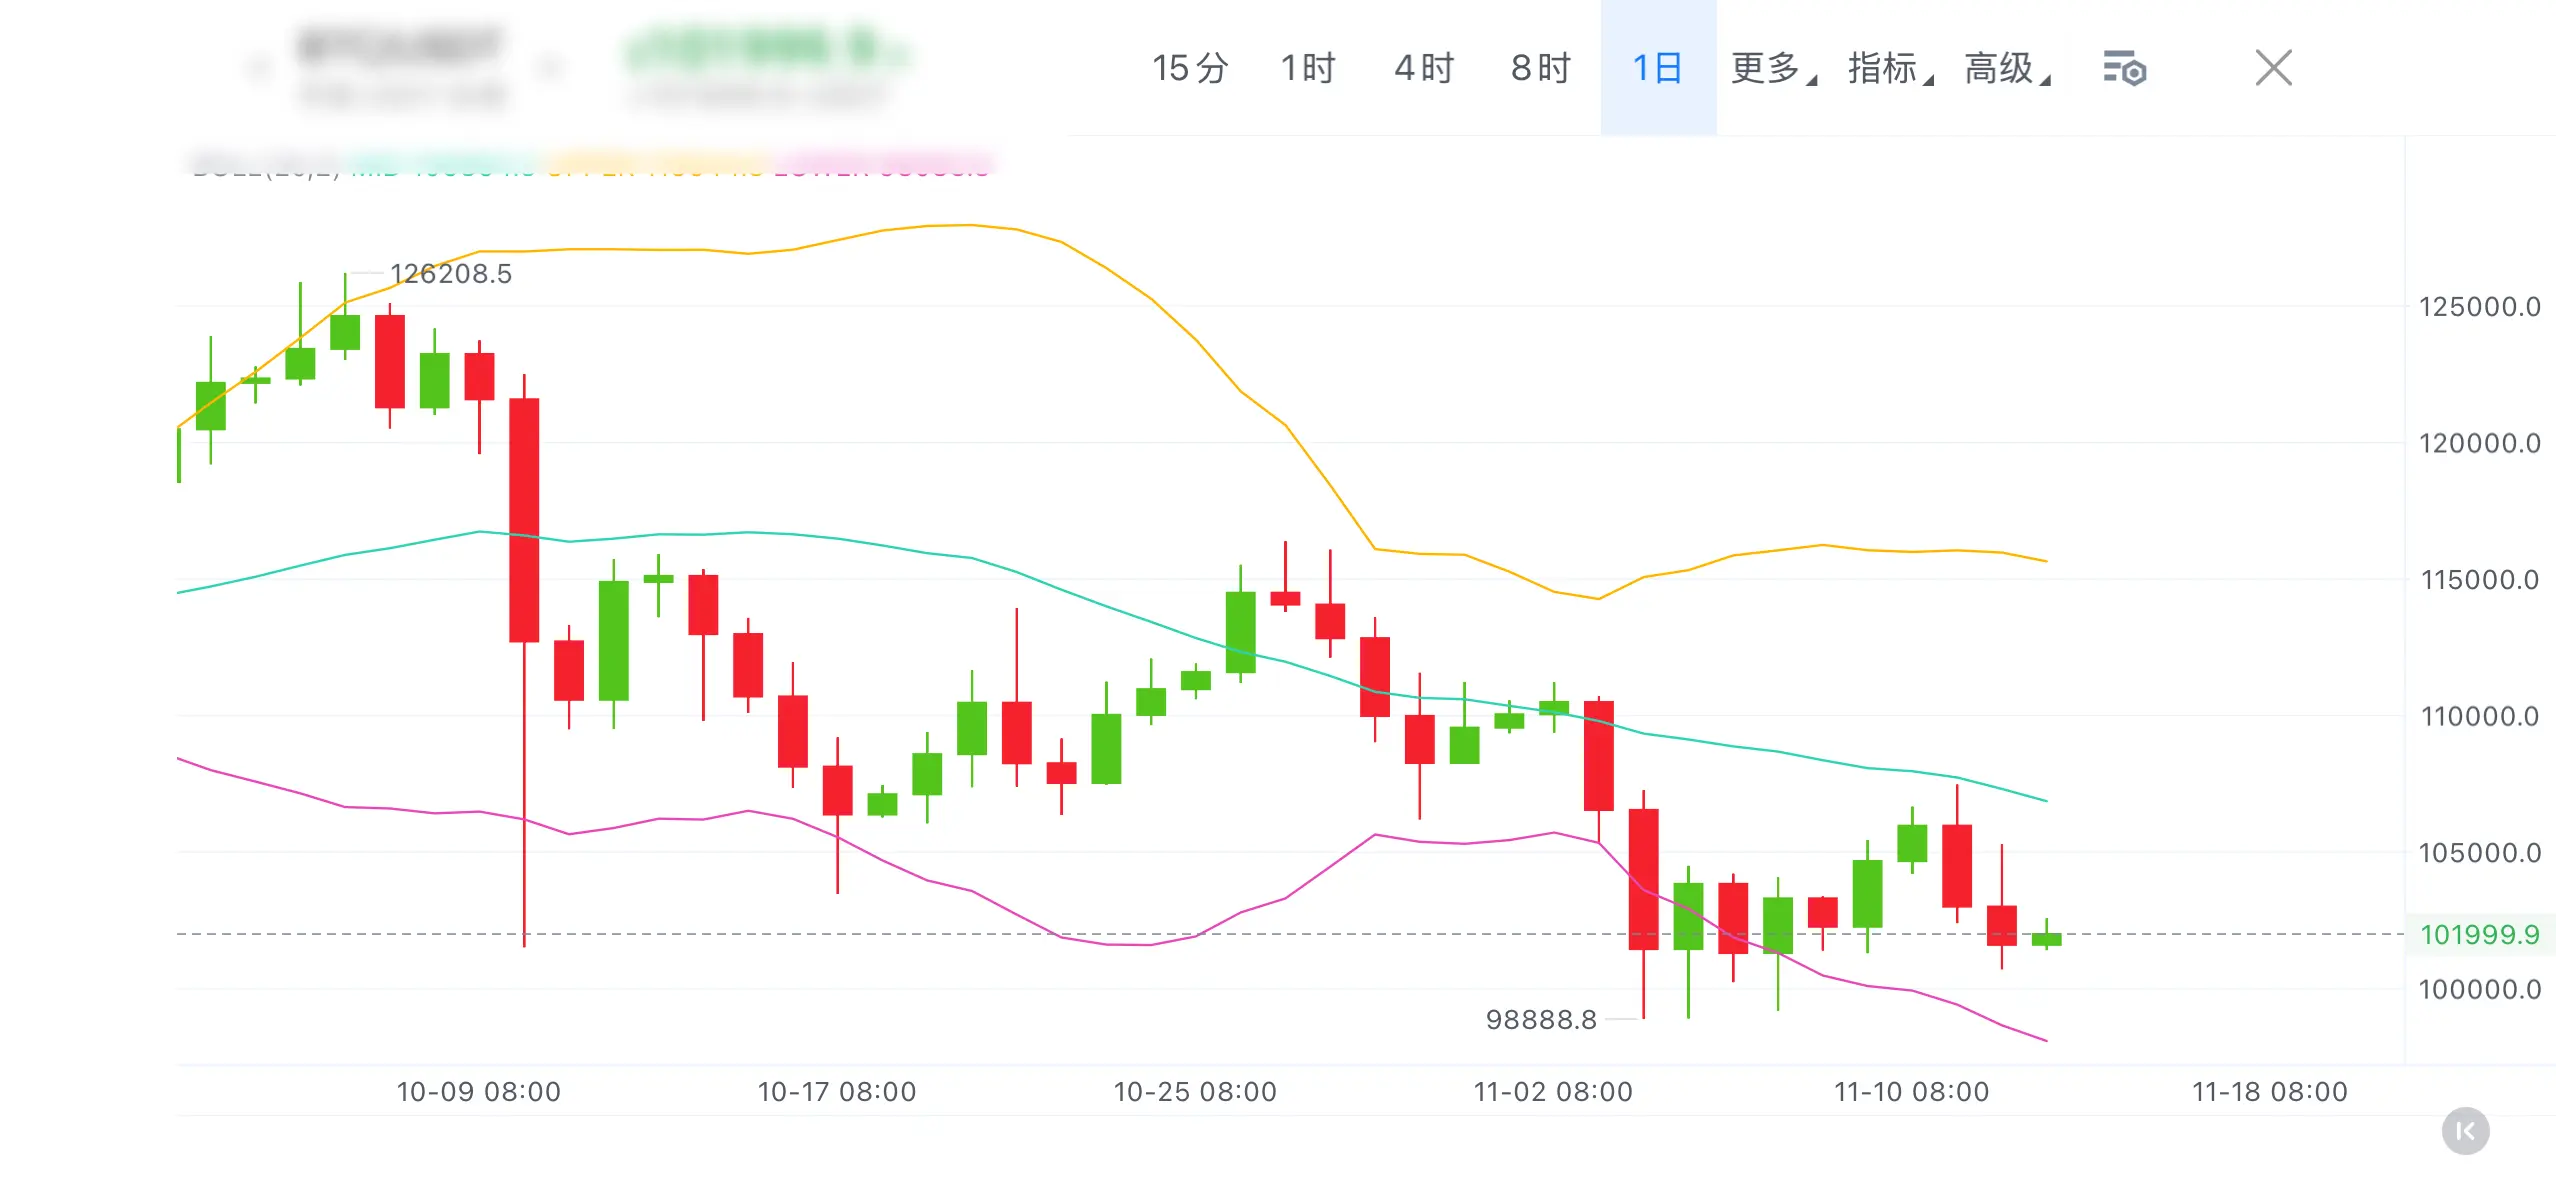Choose the 4时 interval
The height and width of the screenshot is (1179, 2556).
1424,69
